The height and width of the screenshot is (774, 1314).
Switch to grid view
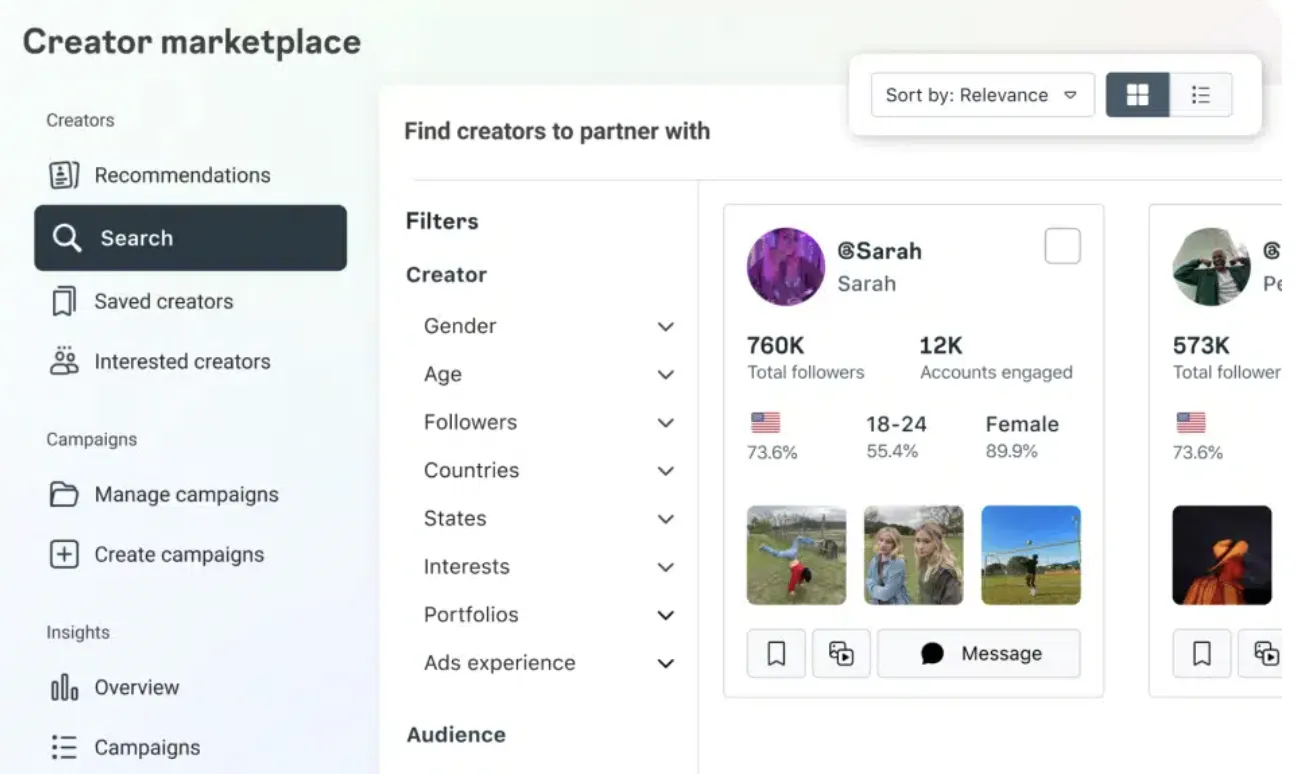coord(1138,95)
